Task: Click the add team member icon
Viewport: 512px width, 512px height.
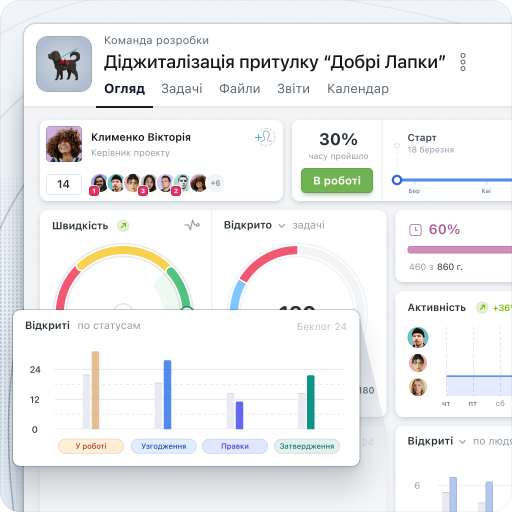Action: [265, 137]
